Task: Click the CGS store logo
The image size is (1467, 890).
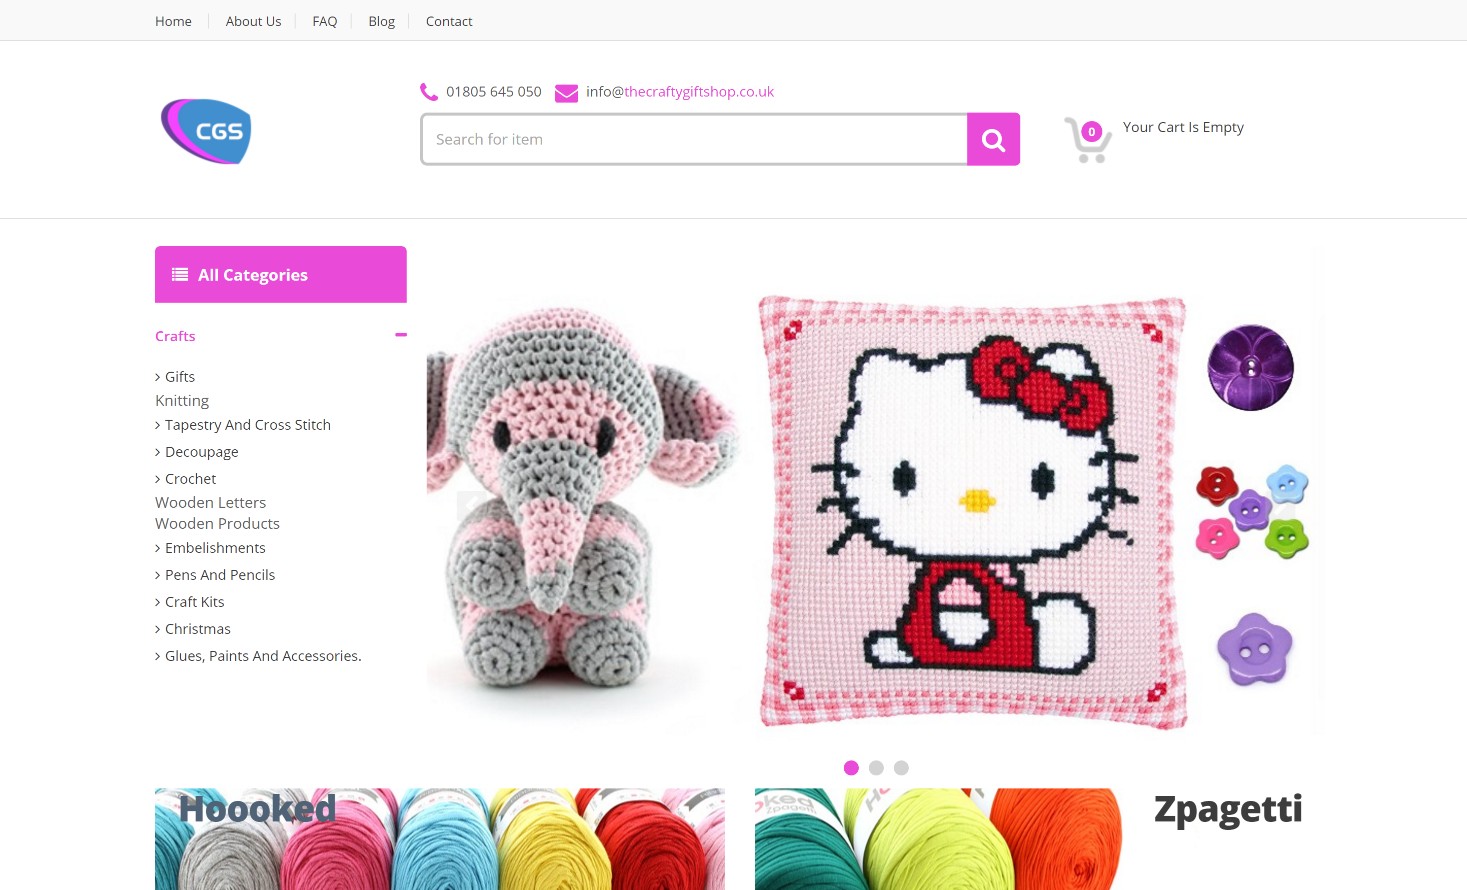Action: point(206,131)
